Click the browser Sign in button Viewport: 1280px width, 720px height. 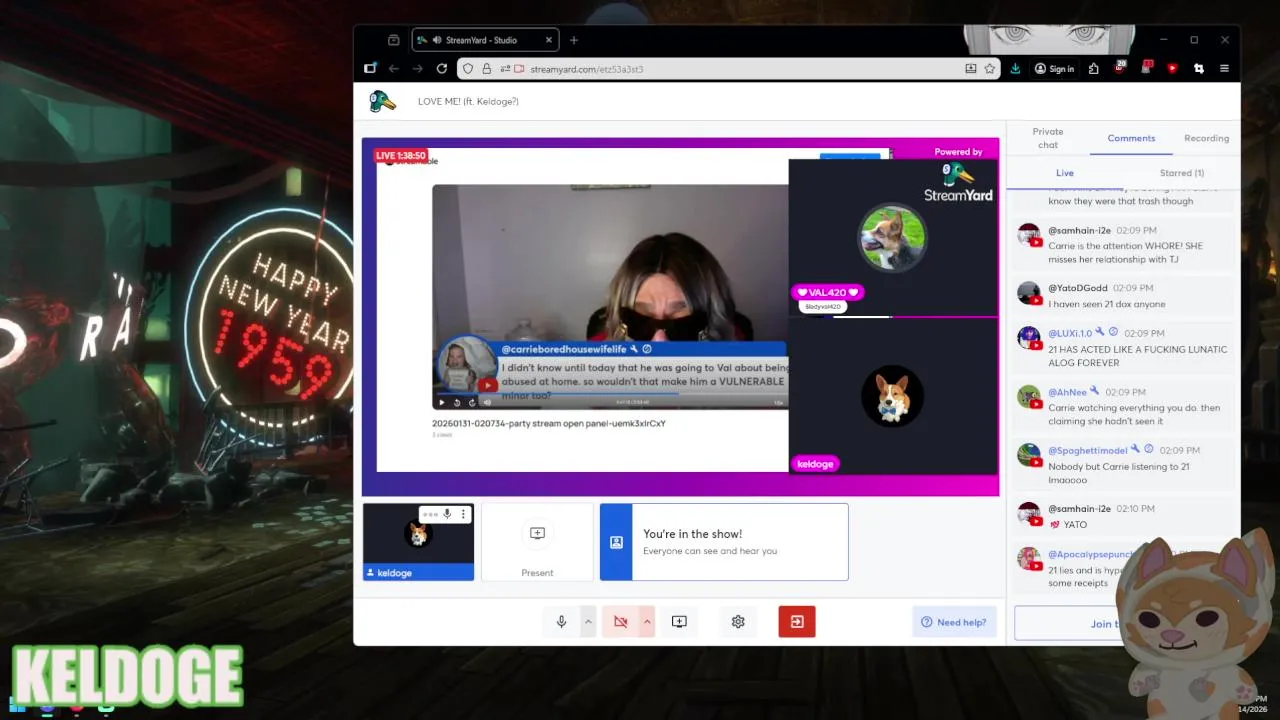pyautogui.click(x=1054, y=69)
